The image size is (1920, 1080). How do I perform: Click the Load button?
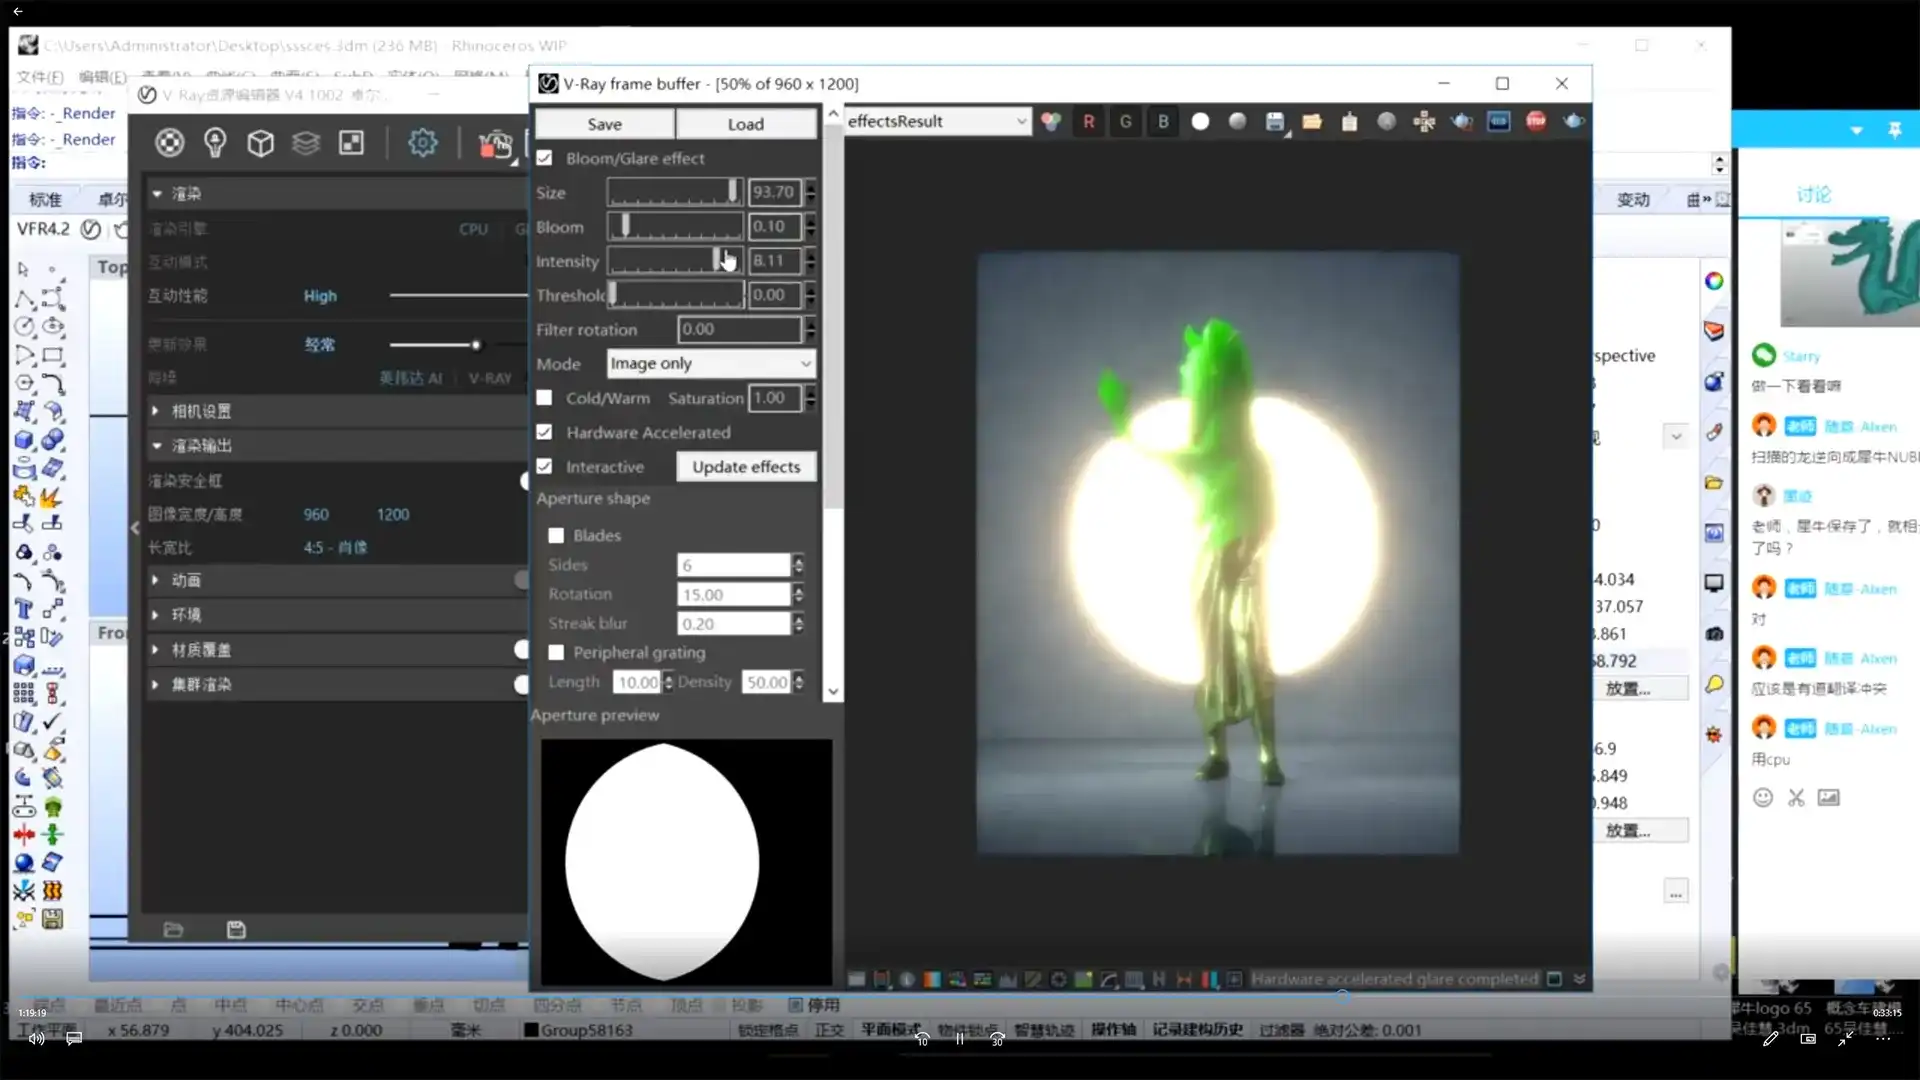(x=745, y=124)
